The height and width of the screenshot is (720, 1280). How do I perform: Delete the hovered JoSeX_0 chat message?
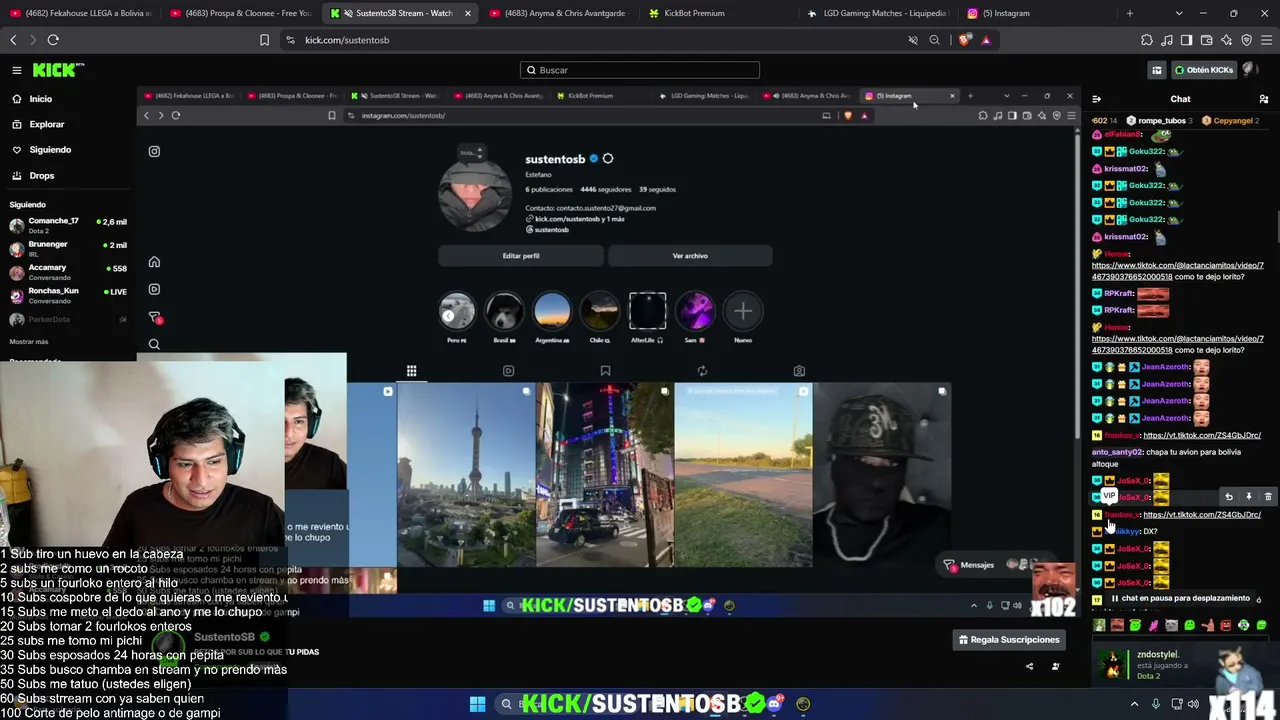tap(1268, 497)
